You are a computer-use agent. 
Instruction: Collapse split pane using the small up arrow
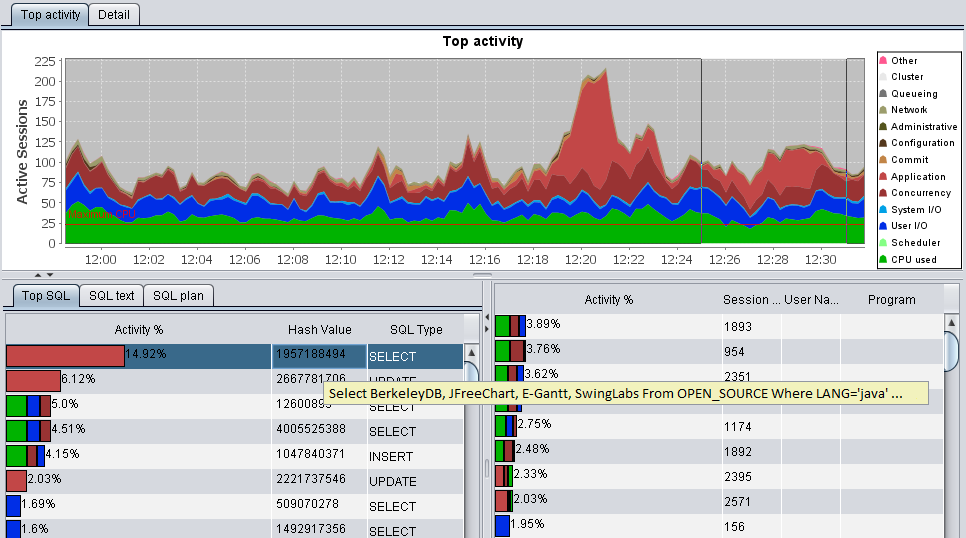click(38, 275)
